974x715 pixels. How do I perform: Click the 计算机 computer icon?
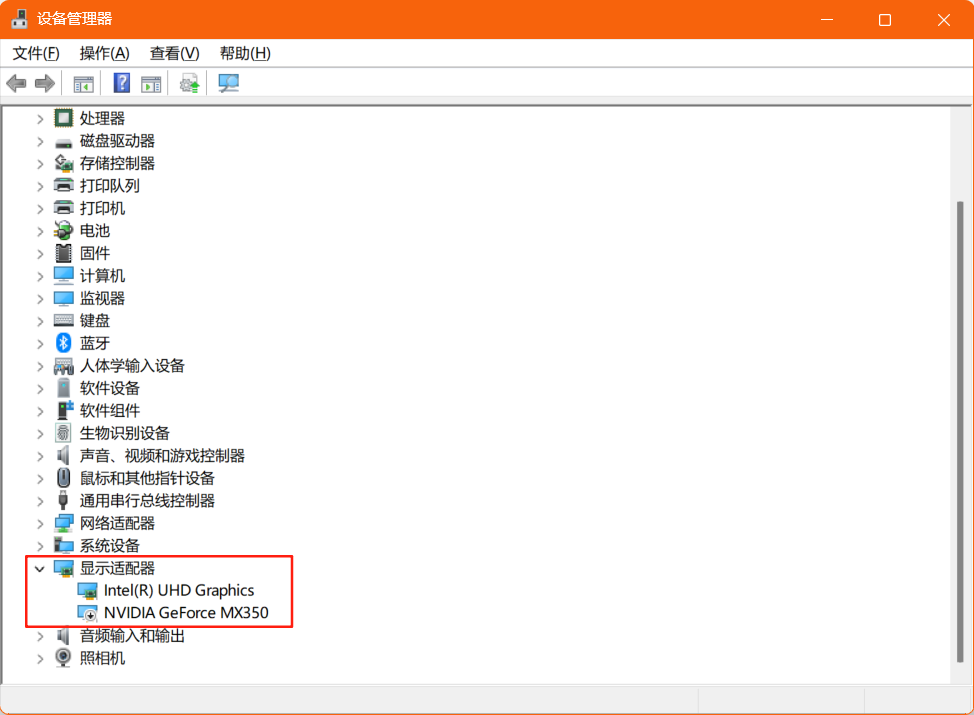click(63, 275)
